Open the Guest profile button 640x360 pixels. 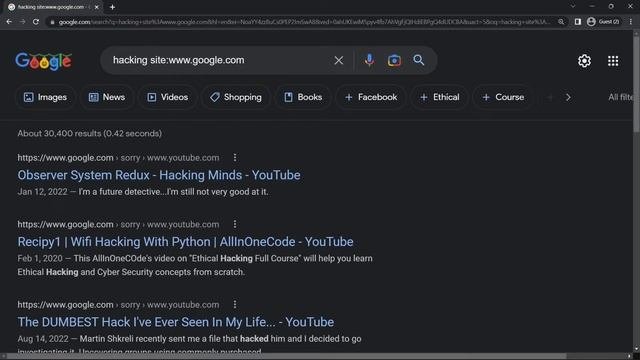click(603, 22)
